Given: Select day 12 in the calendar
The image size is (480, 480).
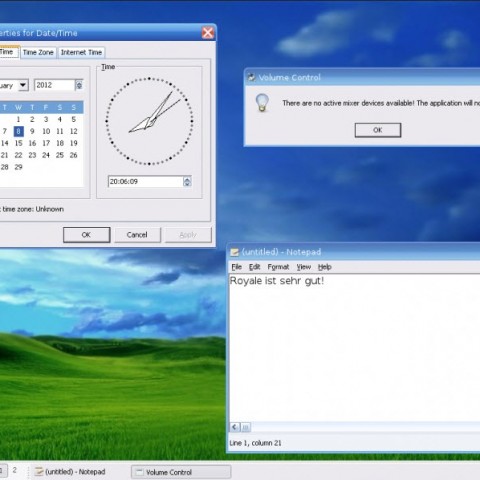Looking at the screenshot, I should 74,131.
